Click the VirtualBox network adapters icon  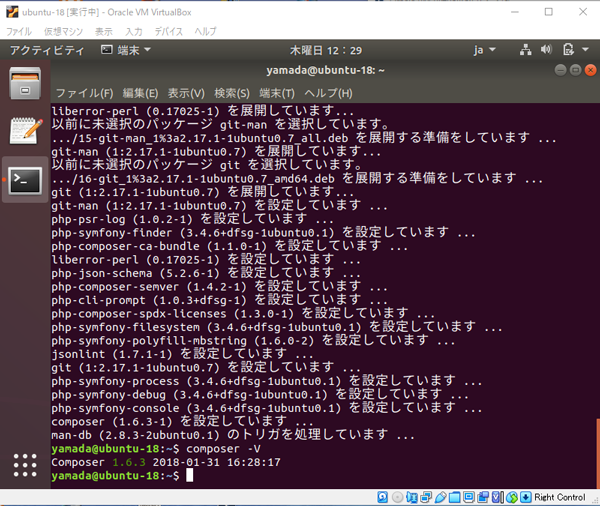click(426, 497)
